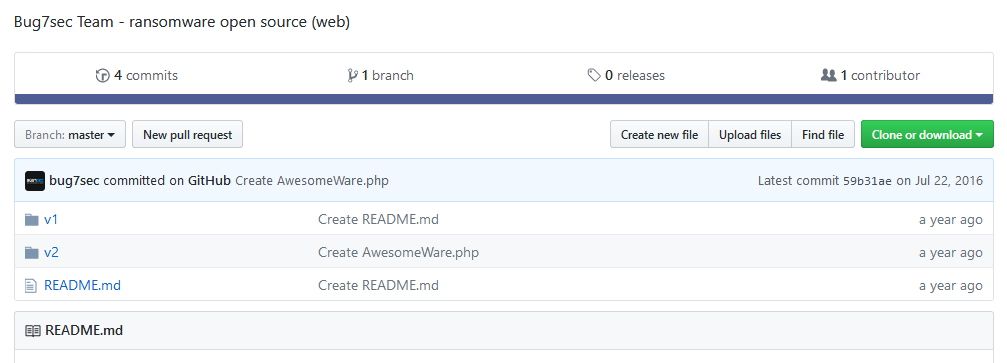Open the 1 branch link
This screenshot has height=363, width=1007.
point(381,76)
